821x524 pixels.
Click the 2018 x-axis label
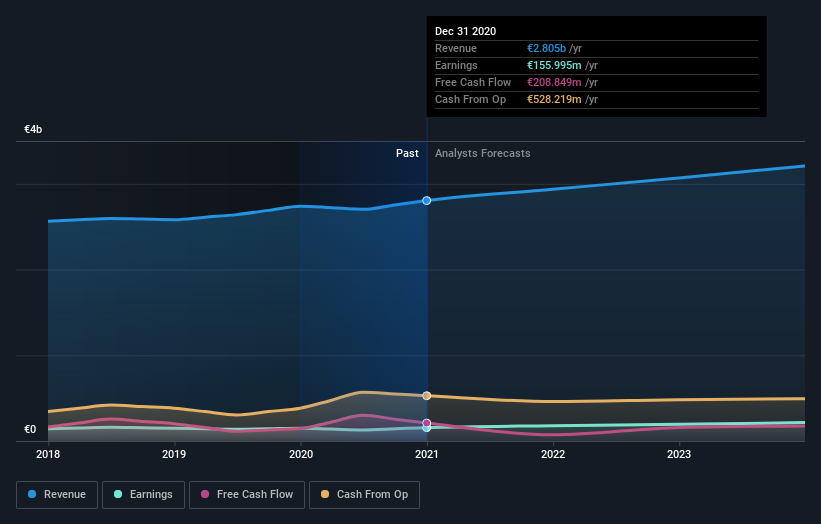[x=48, y=454]
